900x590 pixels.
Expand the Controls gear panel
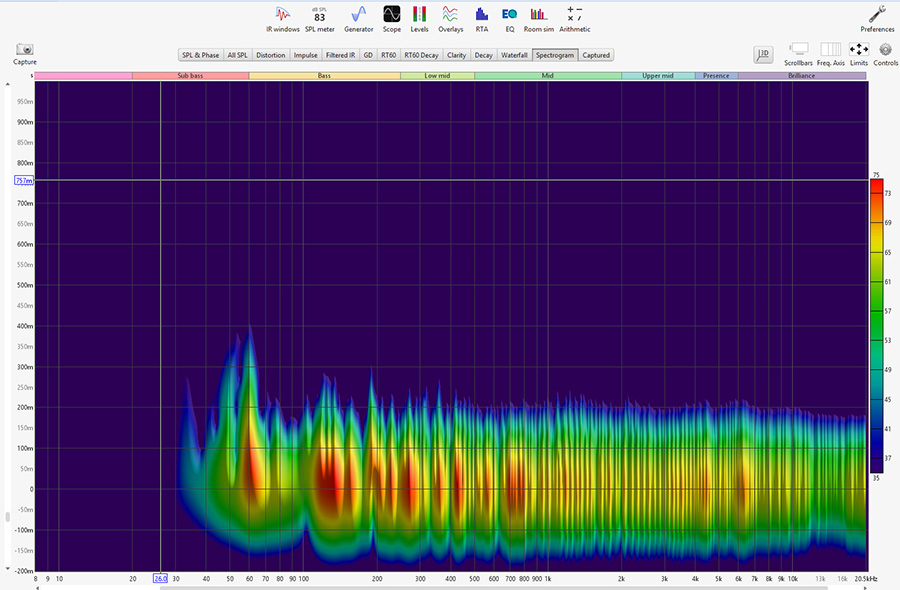(x=885, y=49)
